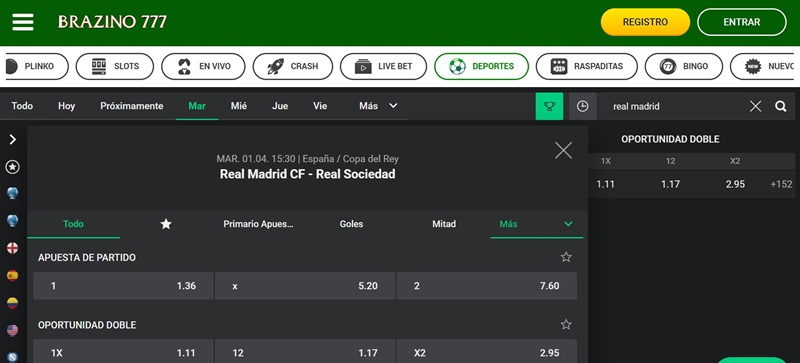Click the search magnifier icon
This screenshot has width=800, height=363.
point(781,106)
